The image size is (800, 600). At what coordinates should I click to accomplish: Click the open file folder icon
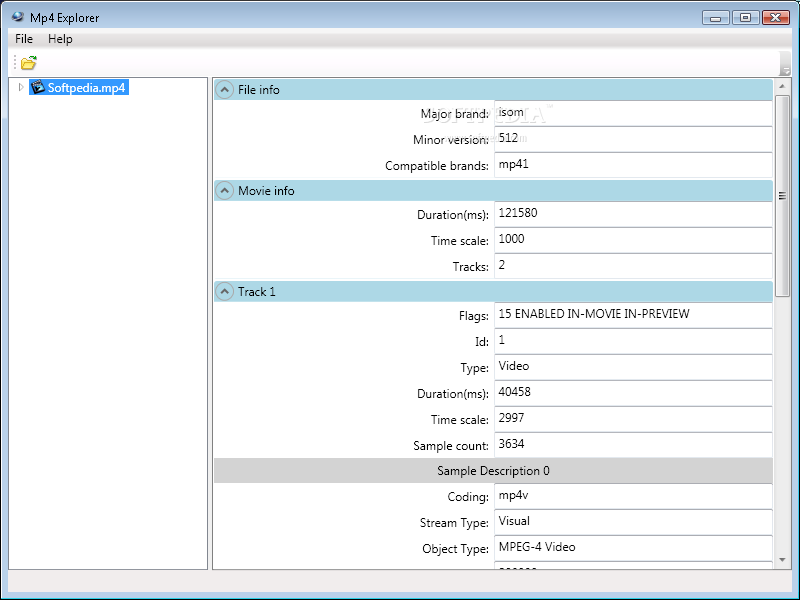click(x=29, y=63)
